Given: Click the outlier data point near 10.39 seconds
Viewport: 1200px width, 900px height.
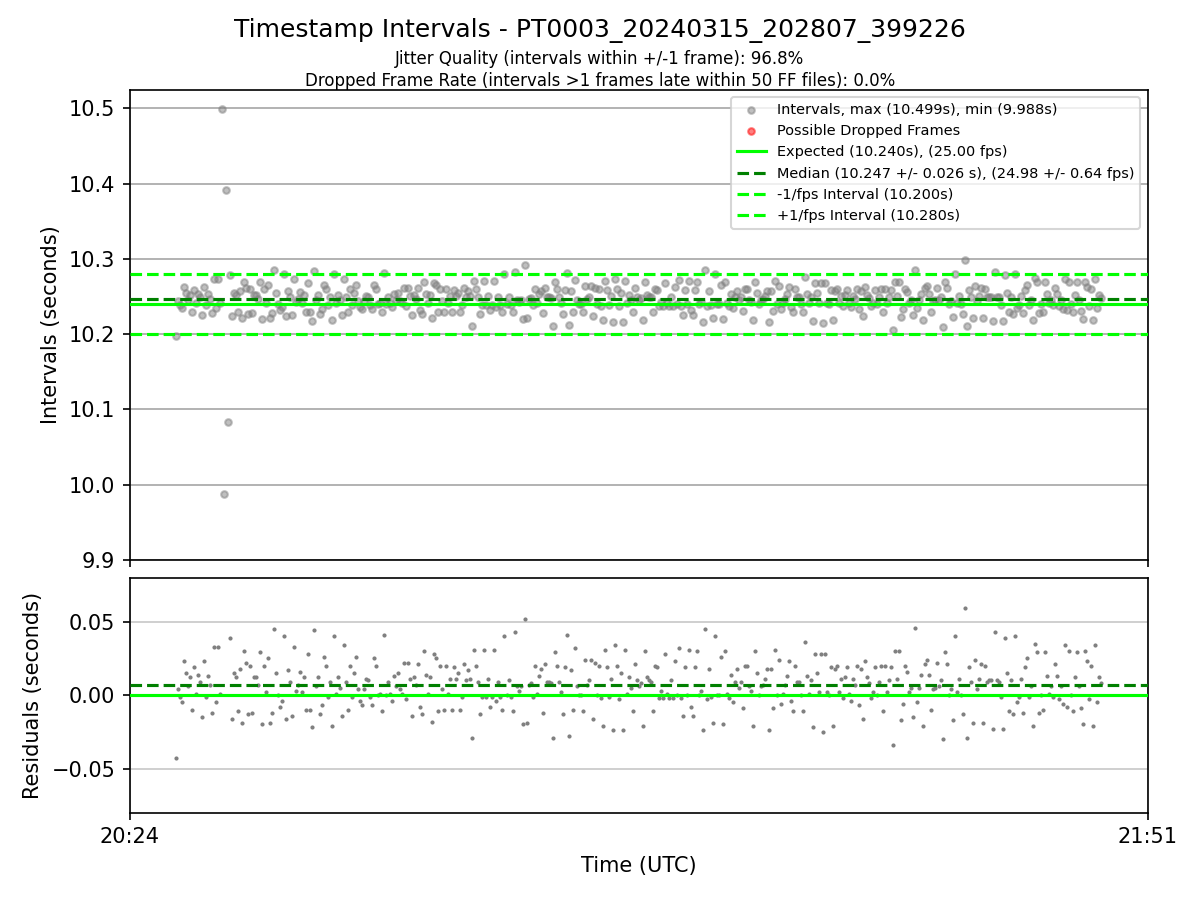Looking at the screenshot, I should tap(226, 190).
